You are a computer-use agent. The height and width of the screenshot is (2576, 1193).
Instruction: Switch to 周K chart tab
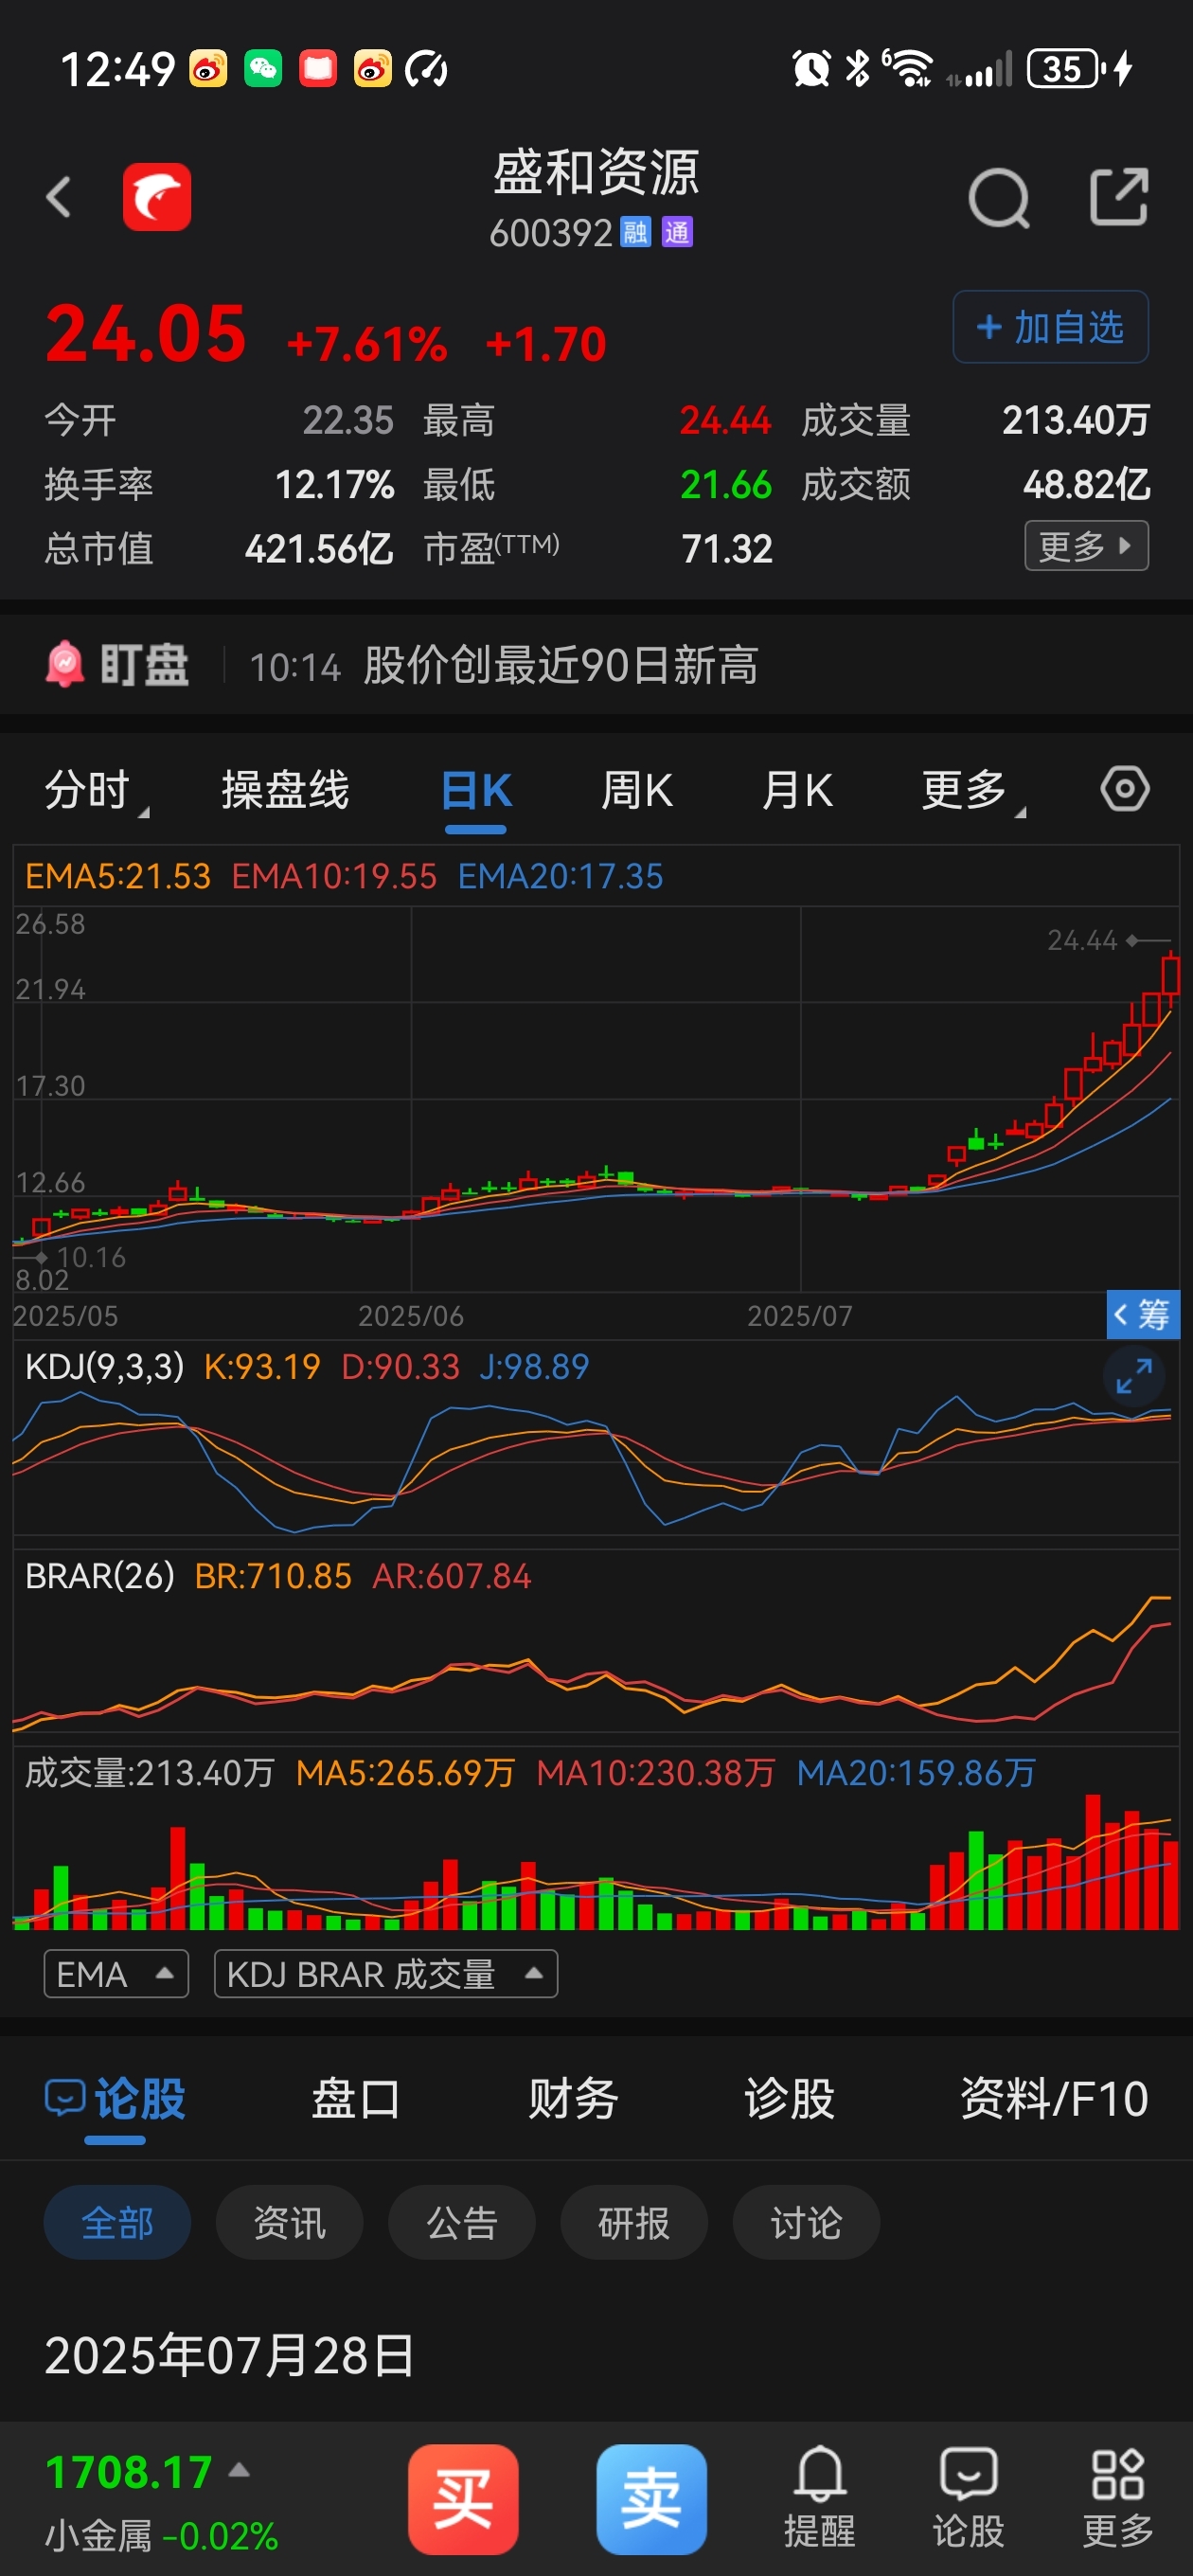point(636,790)
